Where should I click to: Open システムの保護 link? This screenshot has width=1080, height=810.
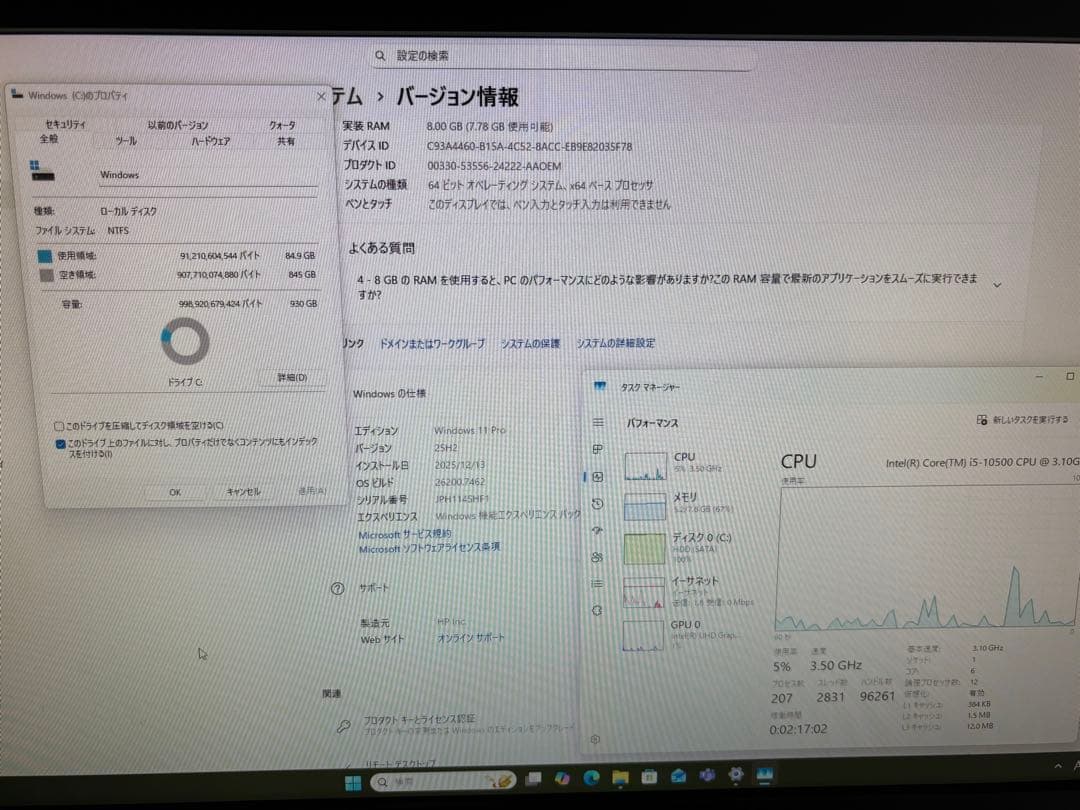click(531, 342)
